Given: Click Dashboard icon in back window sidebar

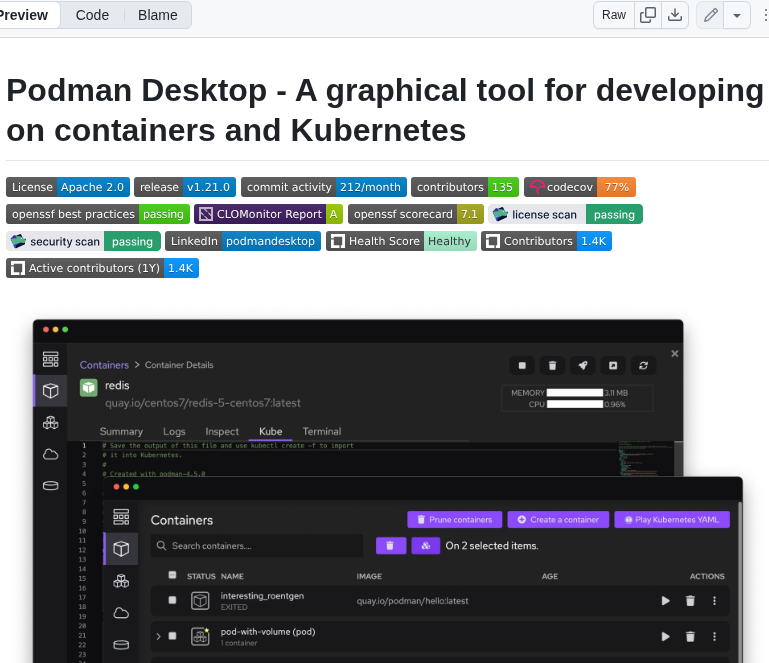Looking at the screenshot, I should click(51, 359).
